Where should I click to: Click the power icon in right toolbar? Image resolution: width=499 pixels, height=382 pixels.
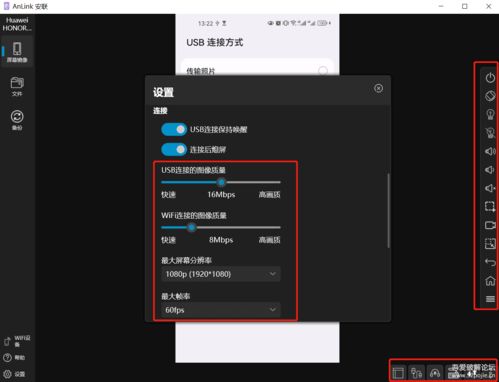(x=490, y=78)
